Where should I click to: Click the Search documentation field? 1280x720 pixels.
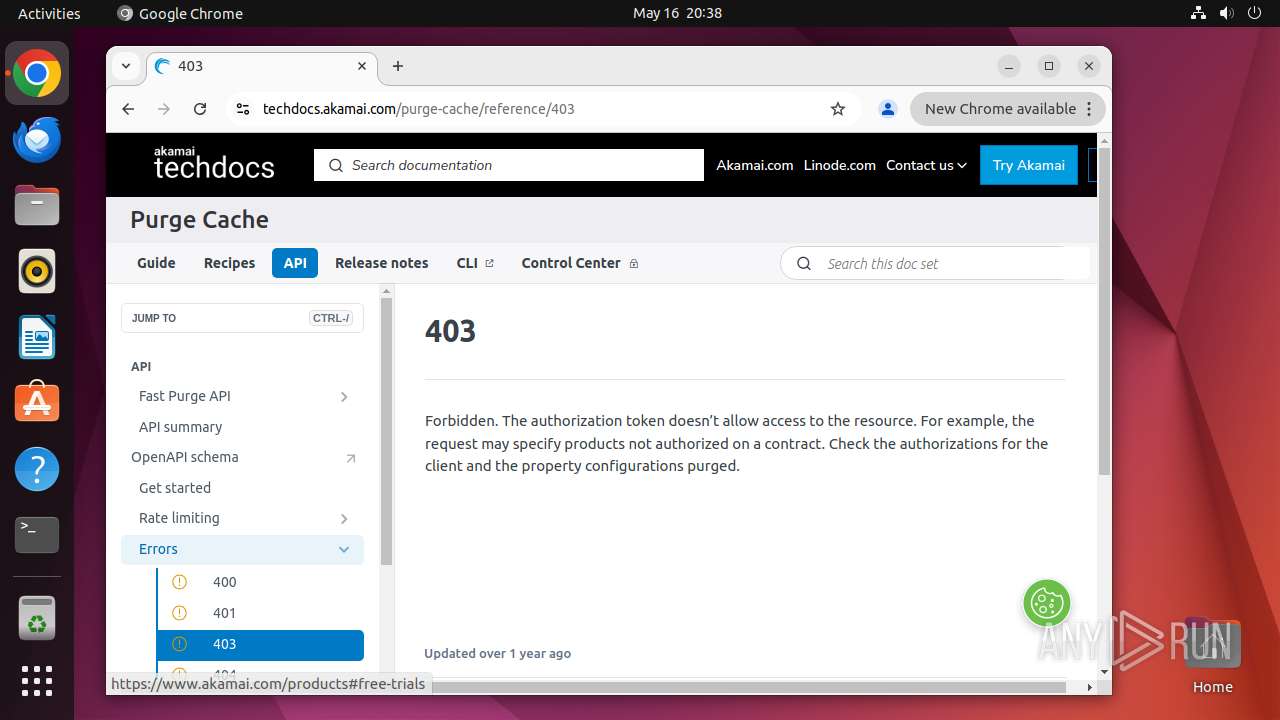point(509,165)
